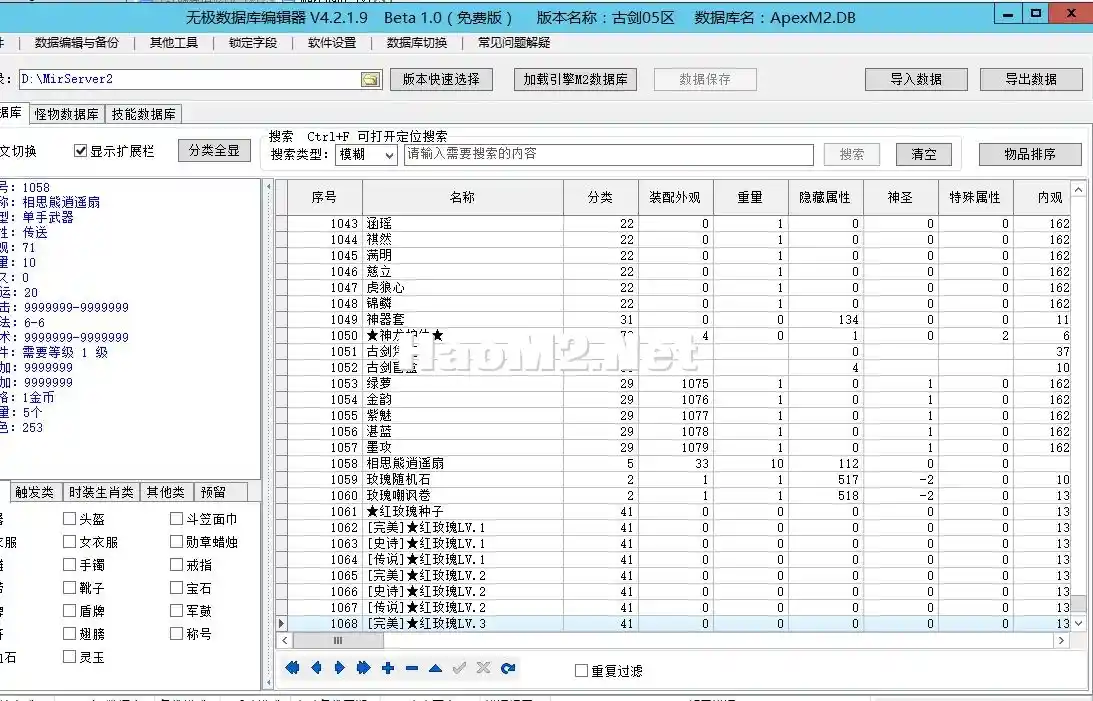1093x701 pixels.
Task: Click 分类 column header
Action: pos(601,198)
